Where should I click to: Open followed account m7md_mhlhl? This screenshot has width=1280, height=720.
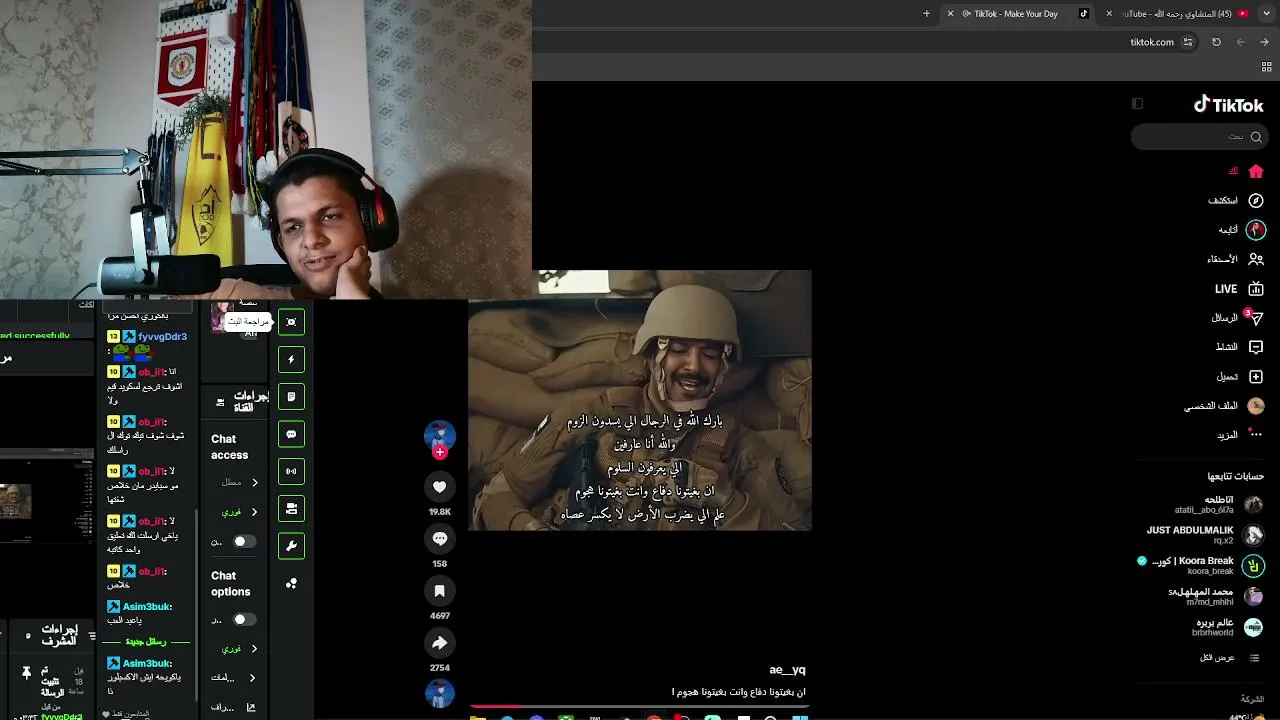(1215, 596)
